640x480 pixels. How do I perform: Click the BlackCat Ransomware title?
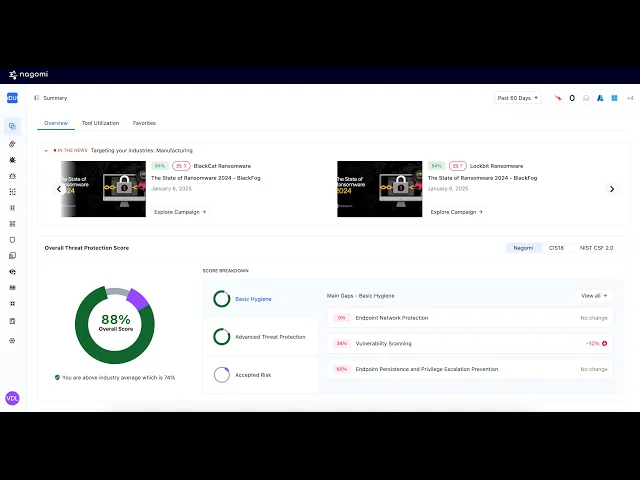[222, 166]
